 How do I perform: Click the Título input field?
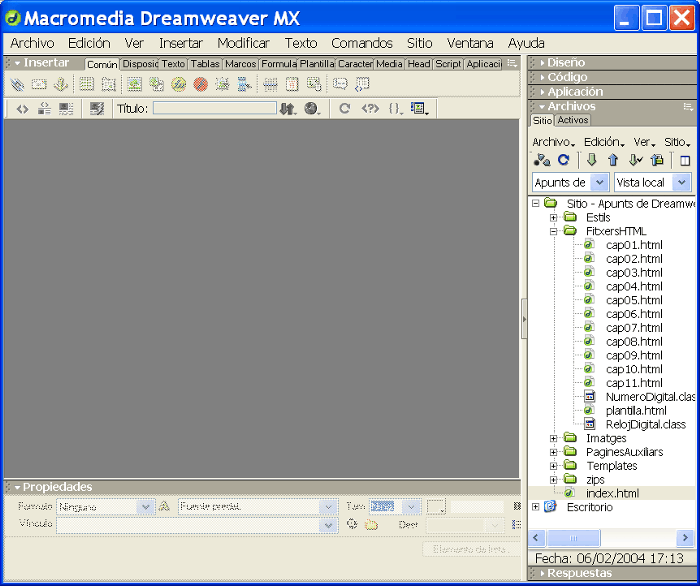tap(215, 108)
